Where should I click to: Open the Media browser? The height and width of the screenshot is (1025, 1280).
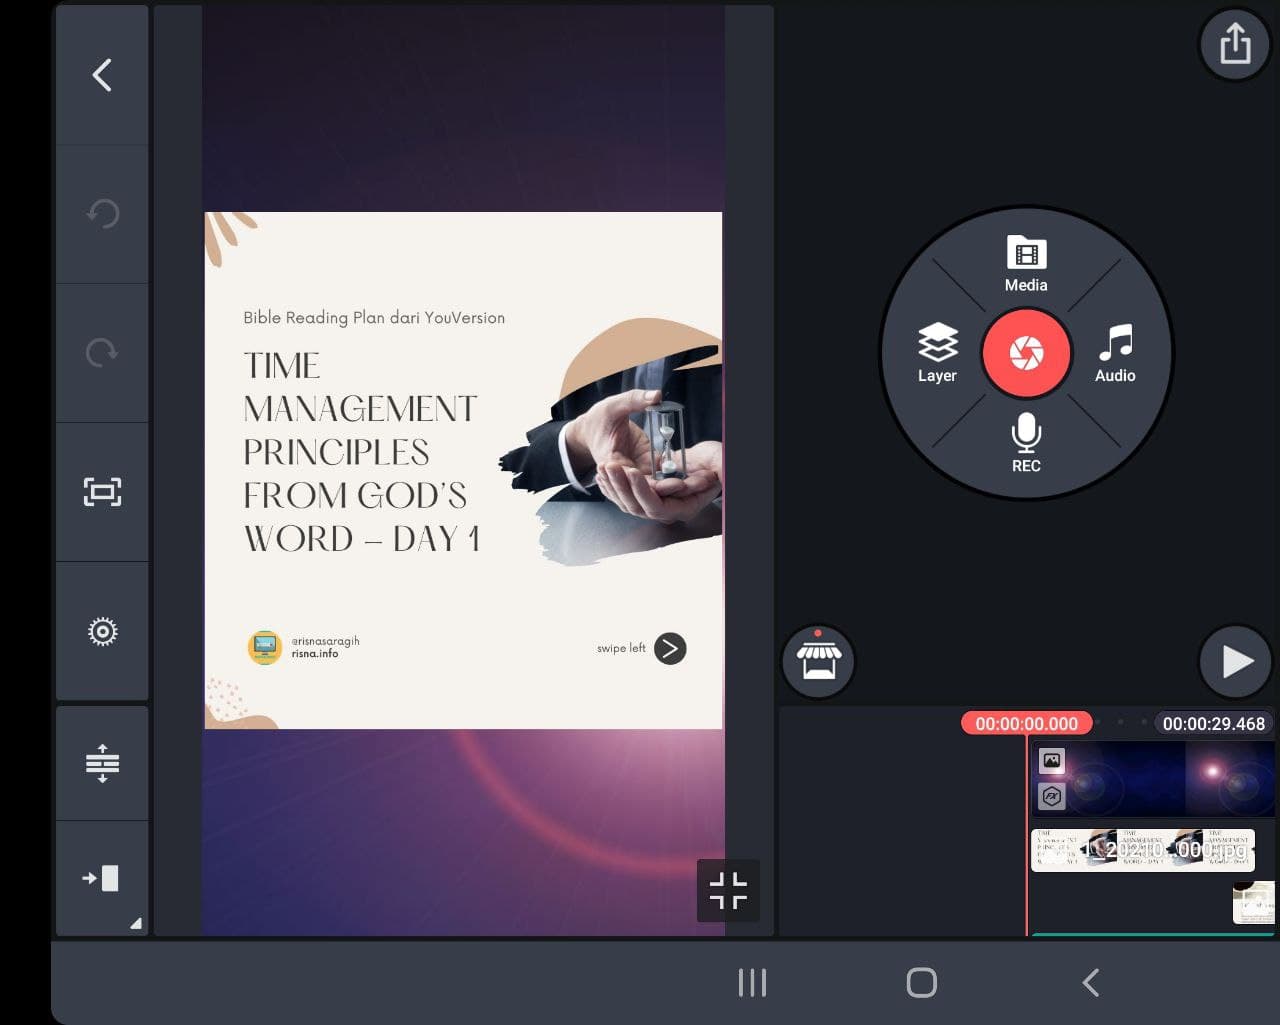(x=1026, y=264)
